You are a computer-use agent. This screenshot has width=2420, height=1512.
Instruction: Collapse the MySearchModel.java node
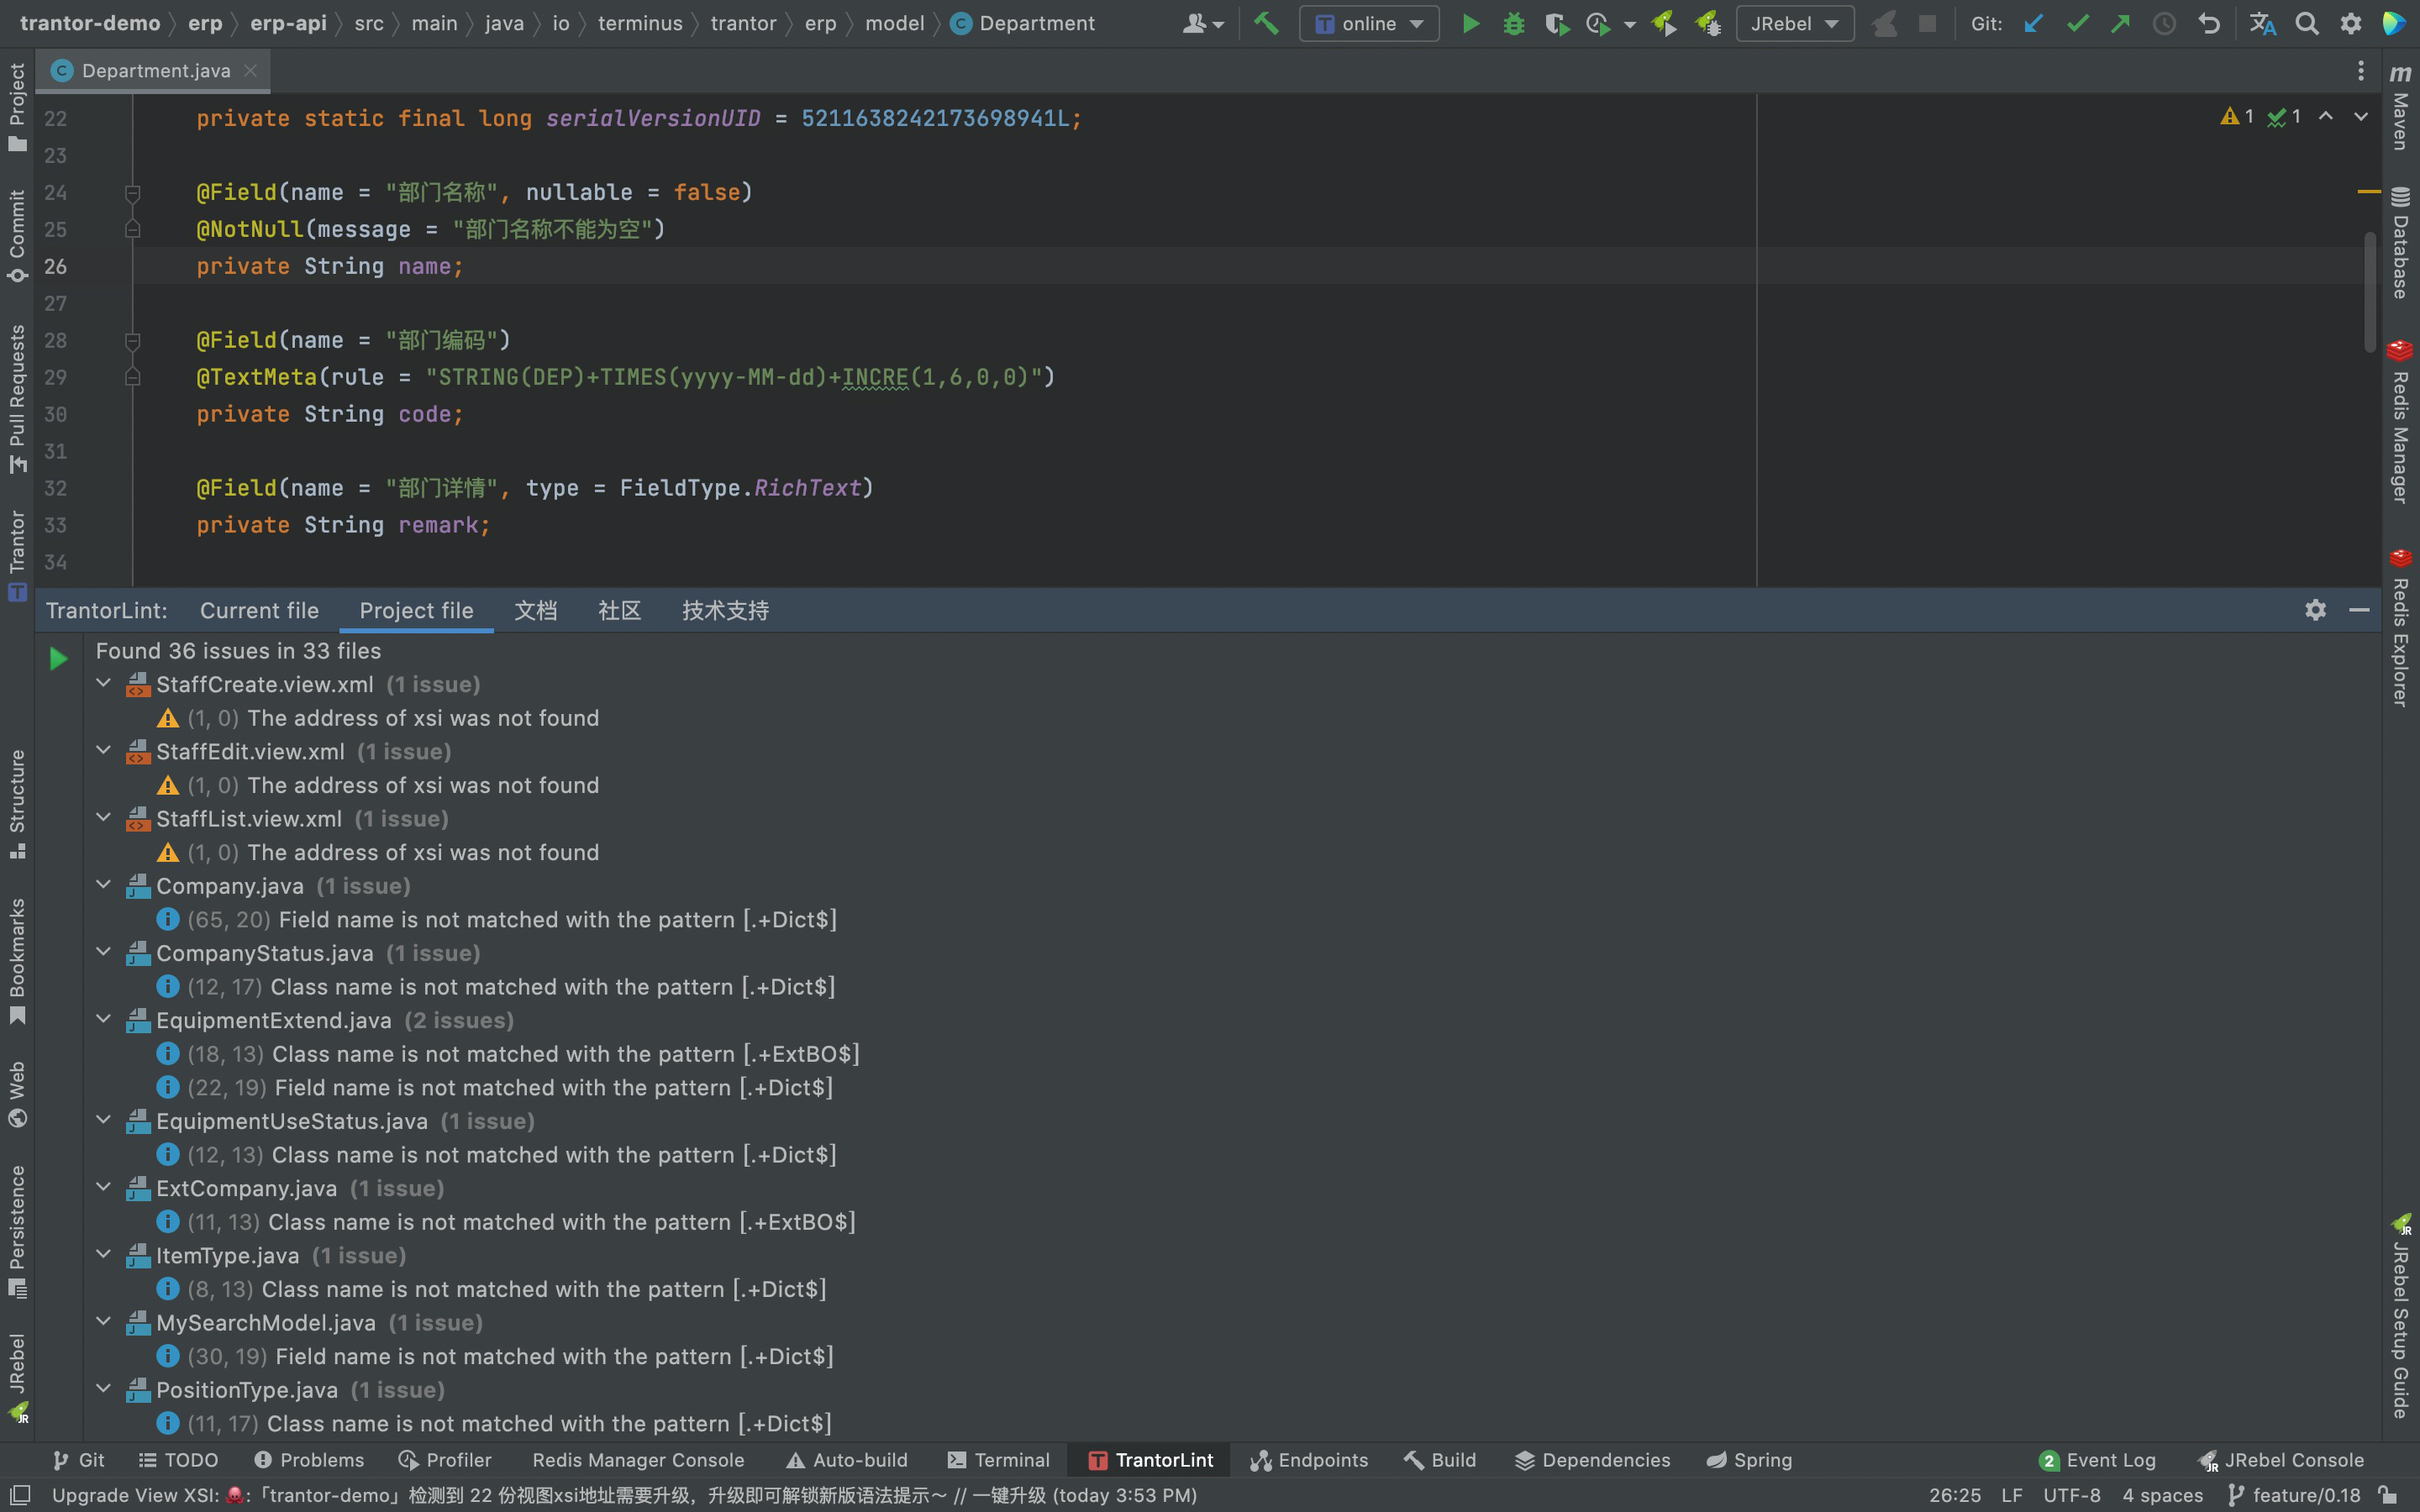(x=103, y=1322)
